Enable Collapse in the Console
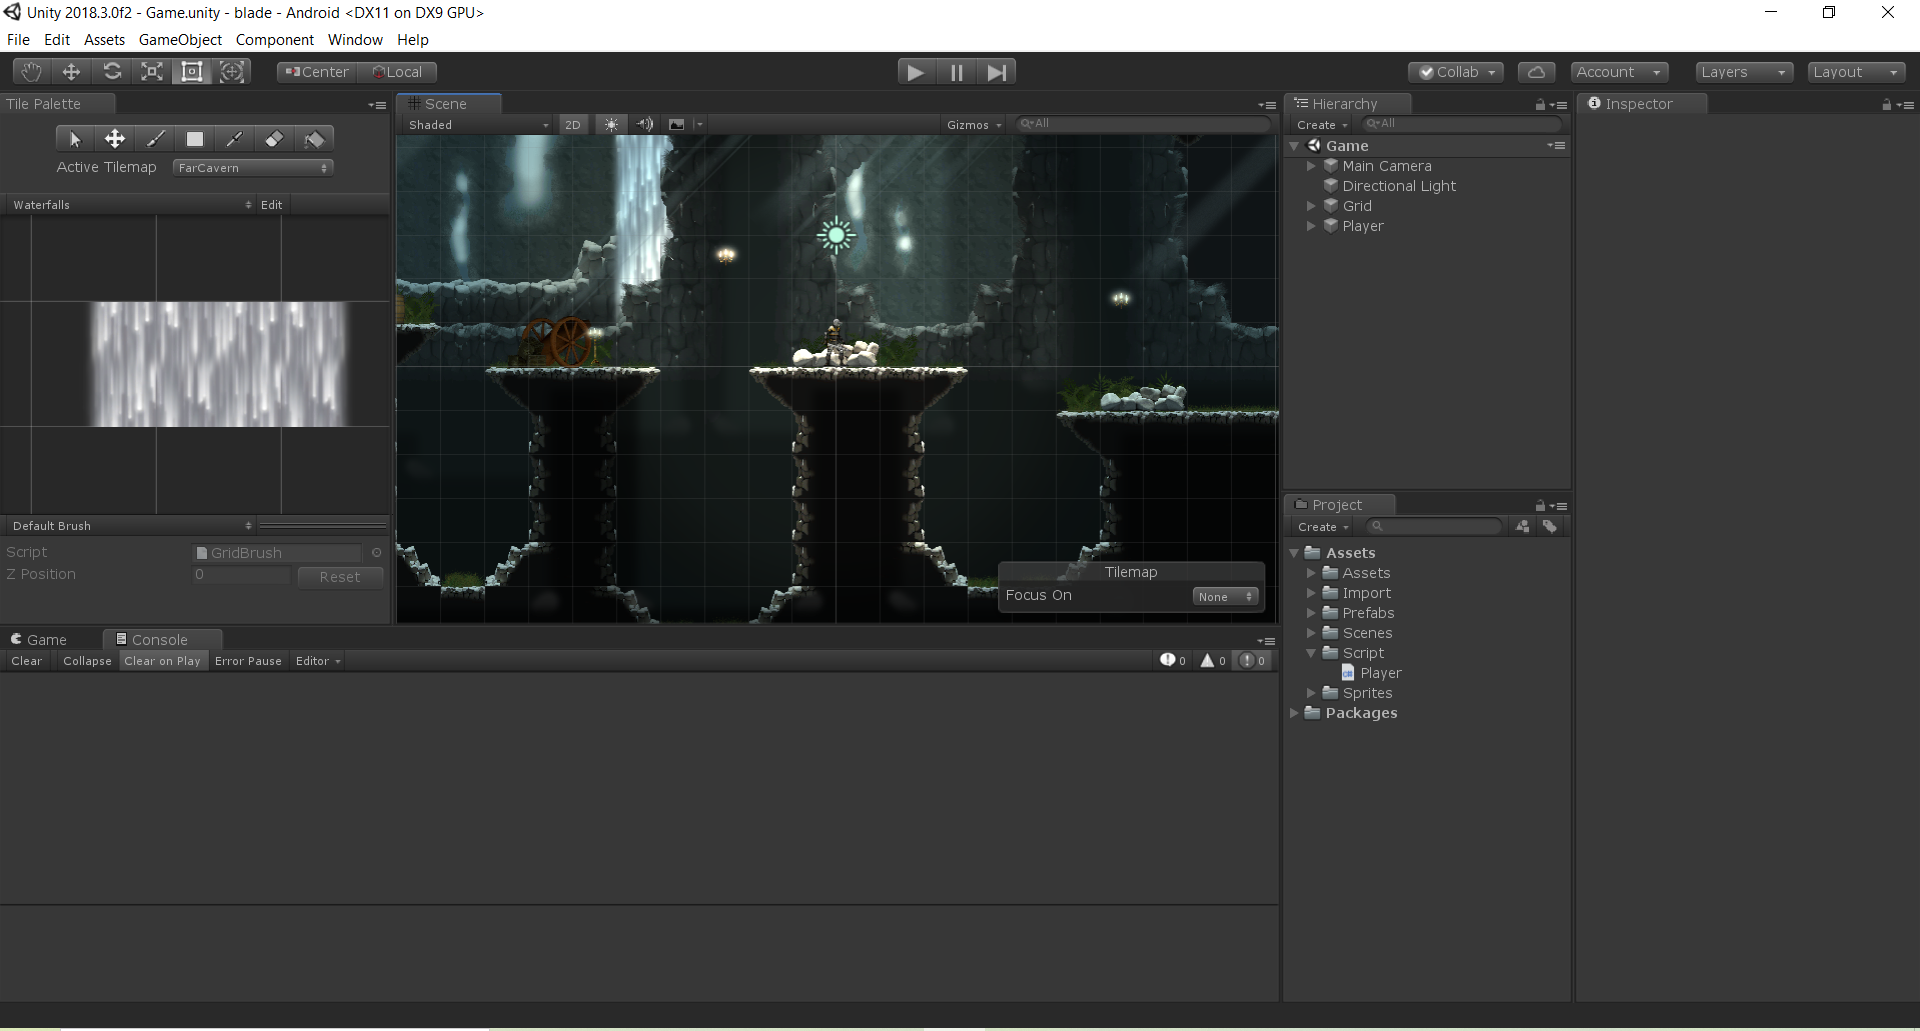The image size is (1920, 1031). [86, 661]
